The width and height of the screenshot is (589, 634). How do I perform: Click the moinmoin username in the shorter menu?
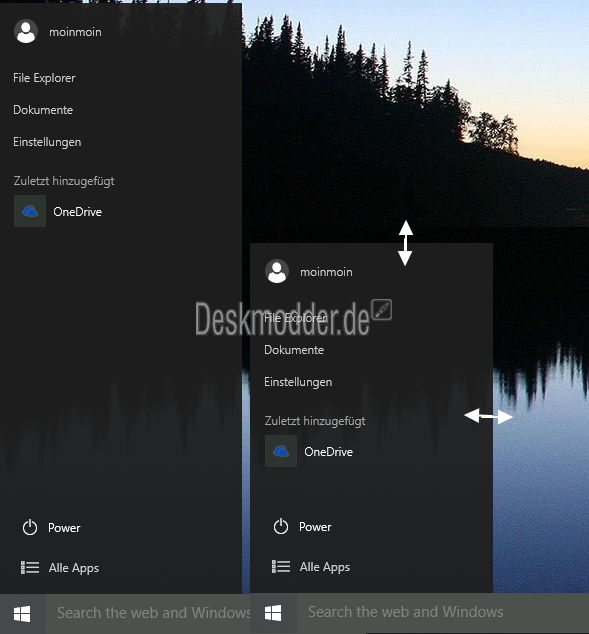326,272
